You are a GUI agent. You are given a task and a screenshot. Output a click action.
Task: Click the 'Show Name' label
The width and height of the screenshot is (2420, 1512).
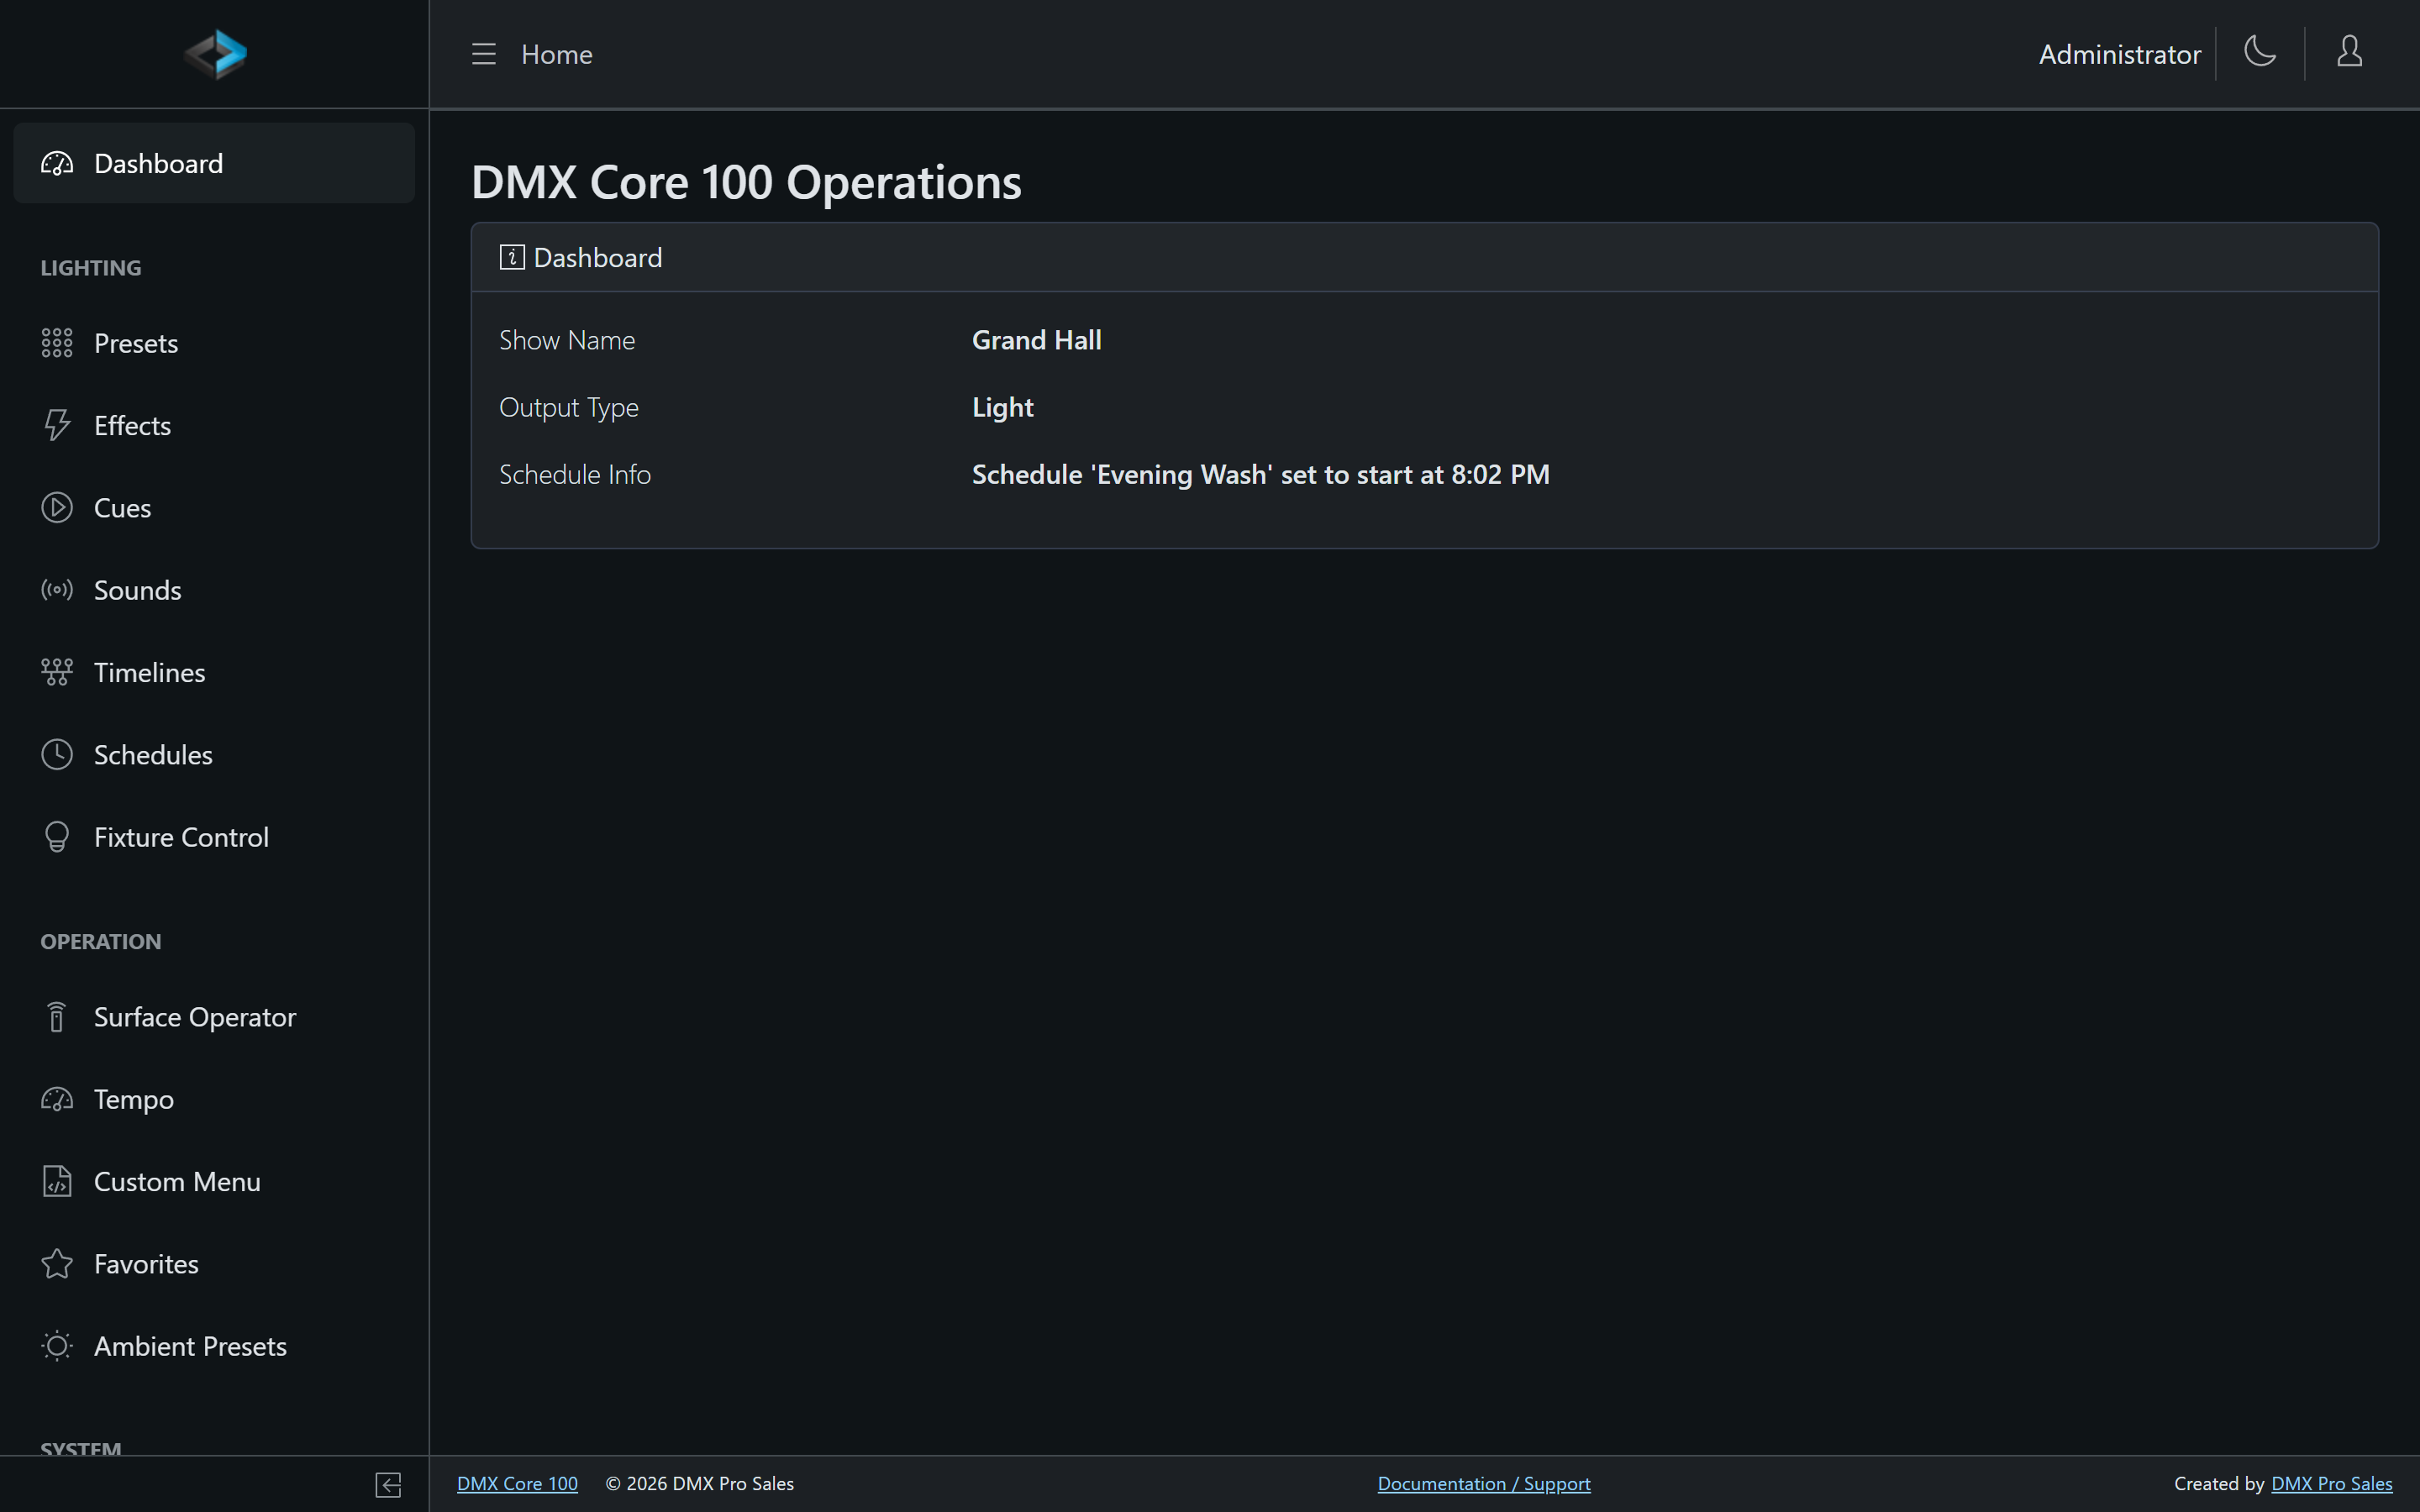[x=567, y=340]
